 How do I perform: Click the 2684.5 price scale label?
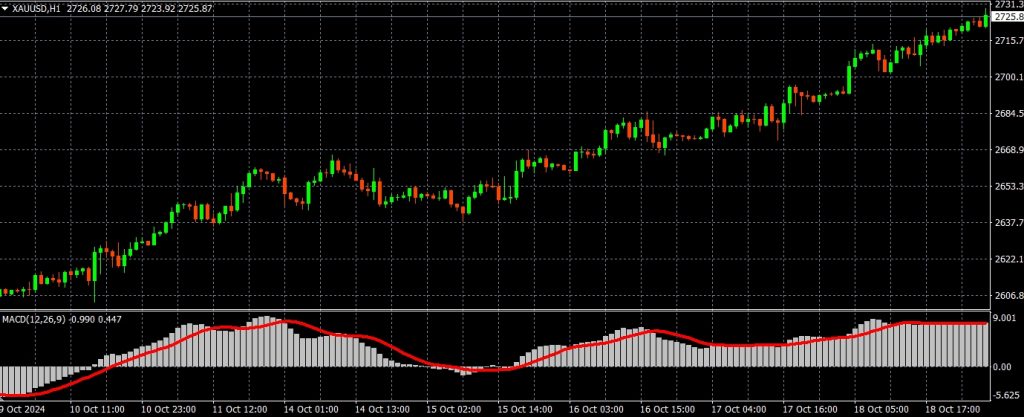(x=1007, y=114)
